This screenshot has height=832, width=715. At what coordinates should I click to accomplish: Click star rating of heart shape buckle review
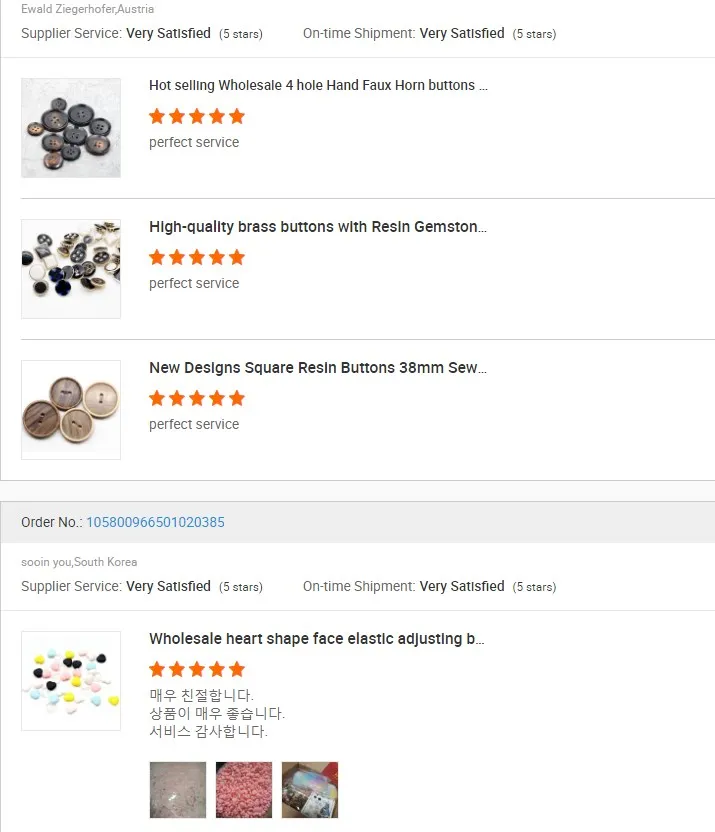click(197, 669)
